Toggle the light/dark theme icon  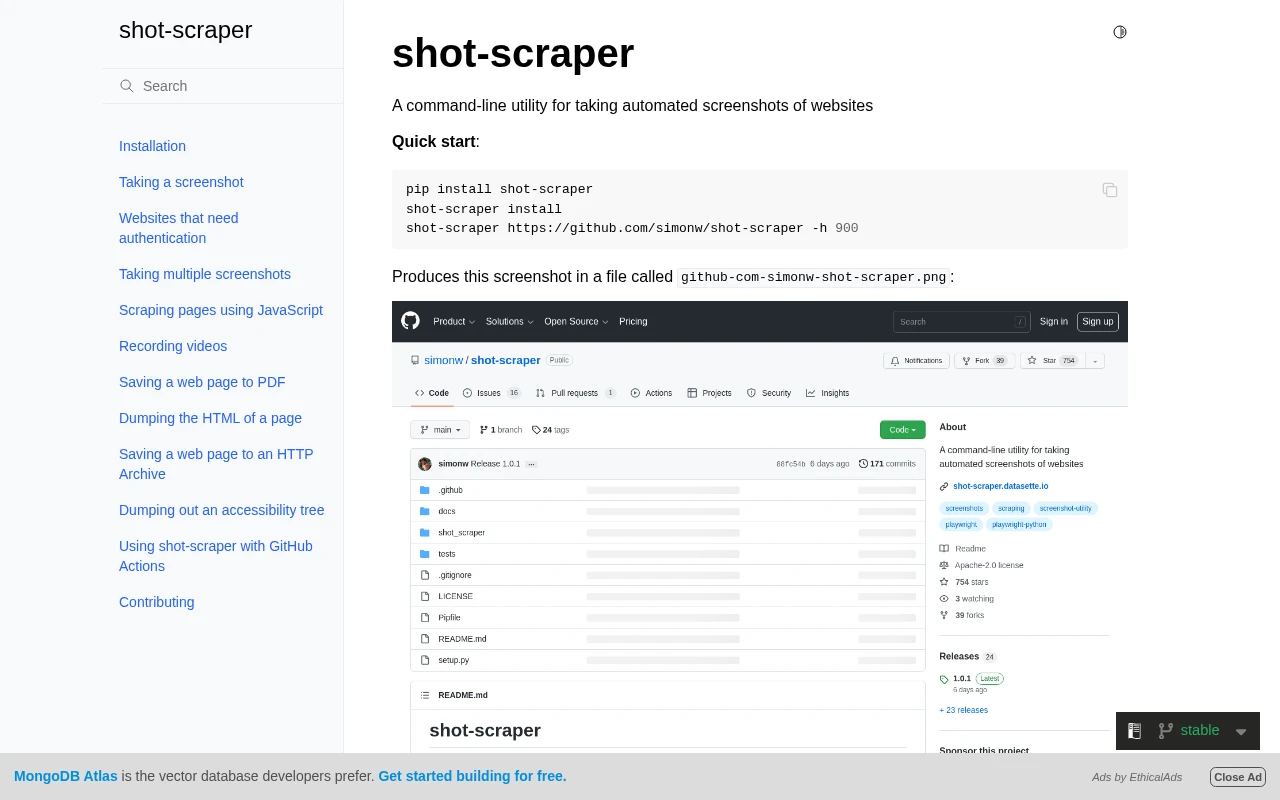click(1120, 32)
